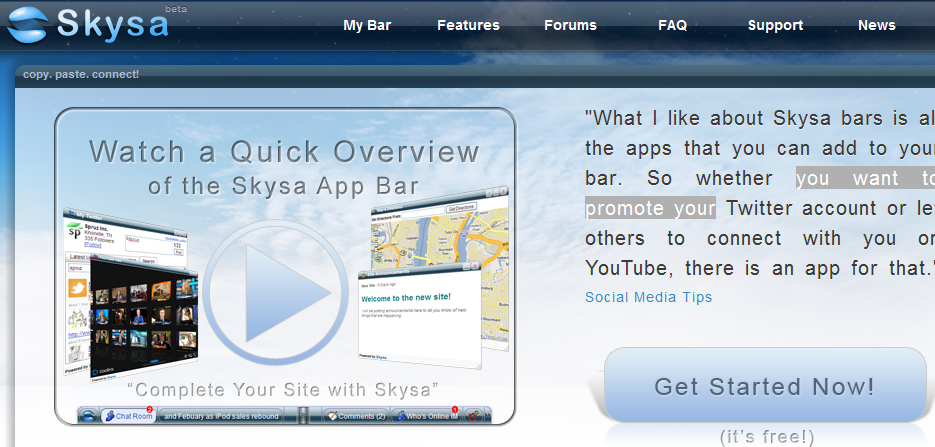Click the orange Twitter bird icon

[x=78, y=288]
